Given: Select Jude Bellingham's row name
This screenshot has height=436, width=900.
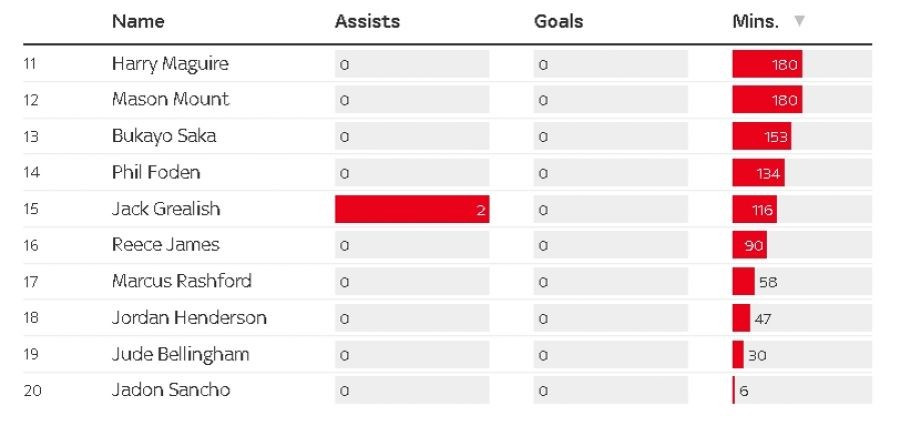Looking at the screenshot, I should coord(181,354).
